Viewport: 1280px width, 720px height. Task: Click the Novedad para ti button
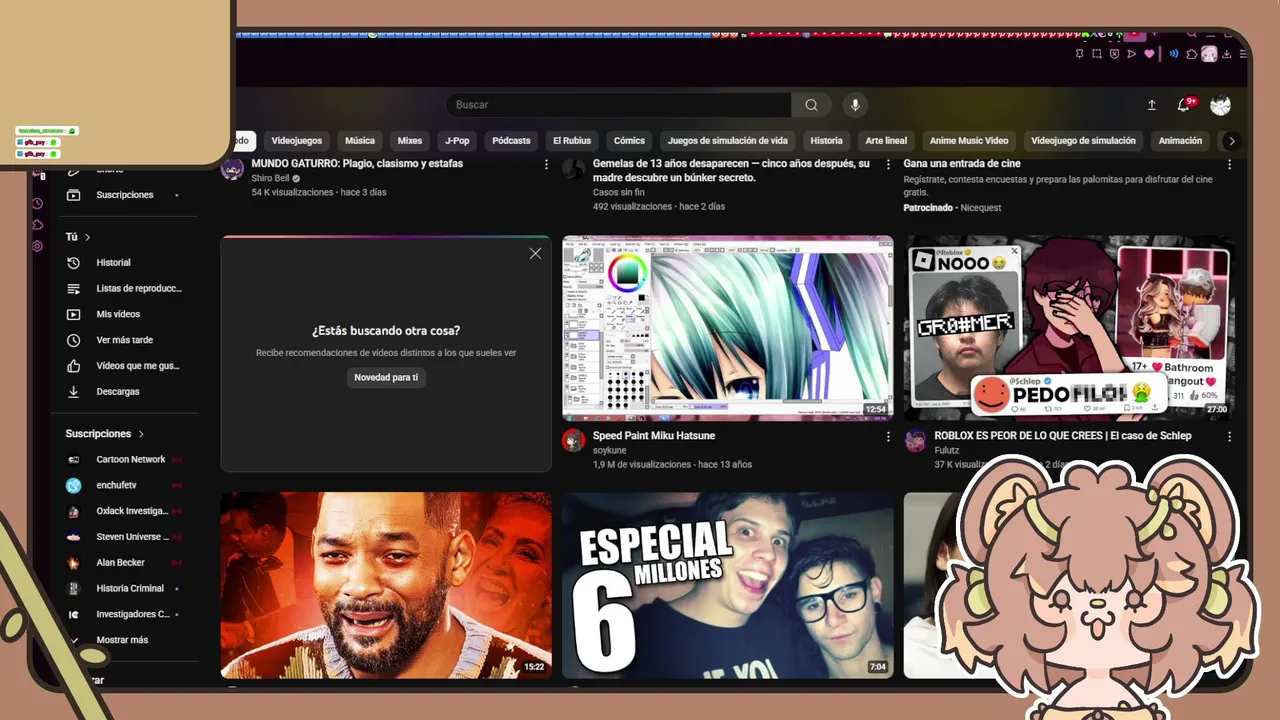coord(386,377)
